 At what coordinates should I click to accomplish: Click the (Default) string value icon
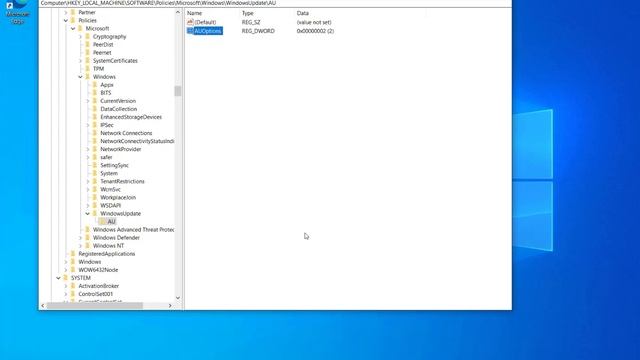pyautogui.click(x=190, y=22)
